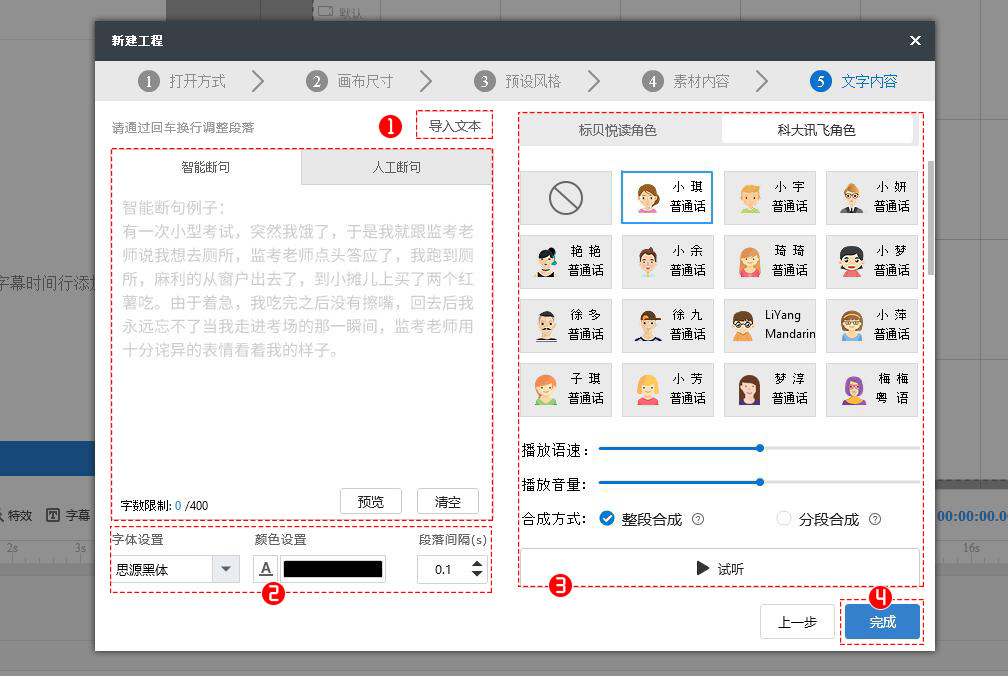This screenshot has height=676, width=1008.
Task: Choose the 梅梅 粤语 voice
Action: click(x=872, y=390)
